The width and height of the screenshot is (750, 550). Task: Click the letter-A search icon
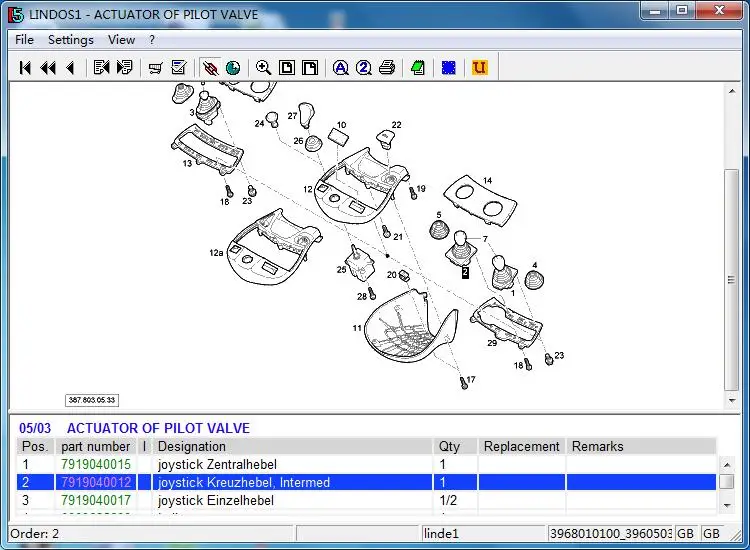341,68
